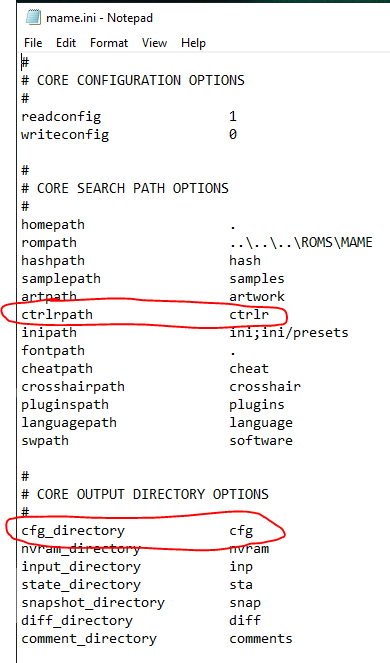This screenshot has width=390, height=663.
Task: Click the value 'diff' next to diff_directory
Action: point(245,621)
